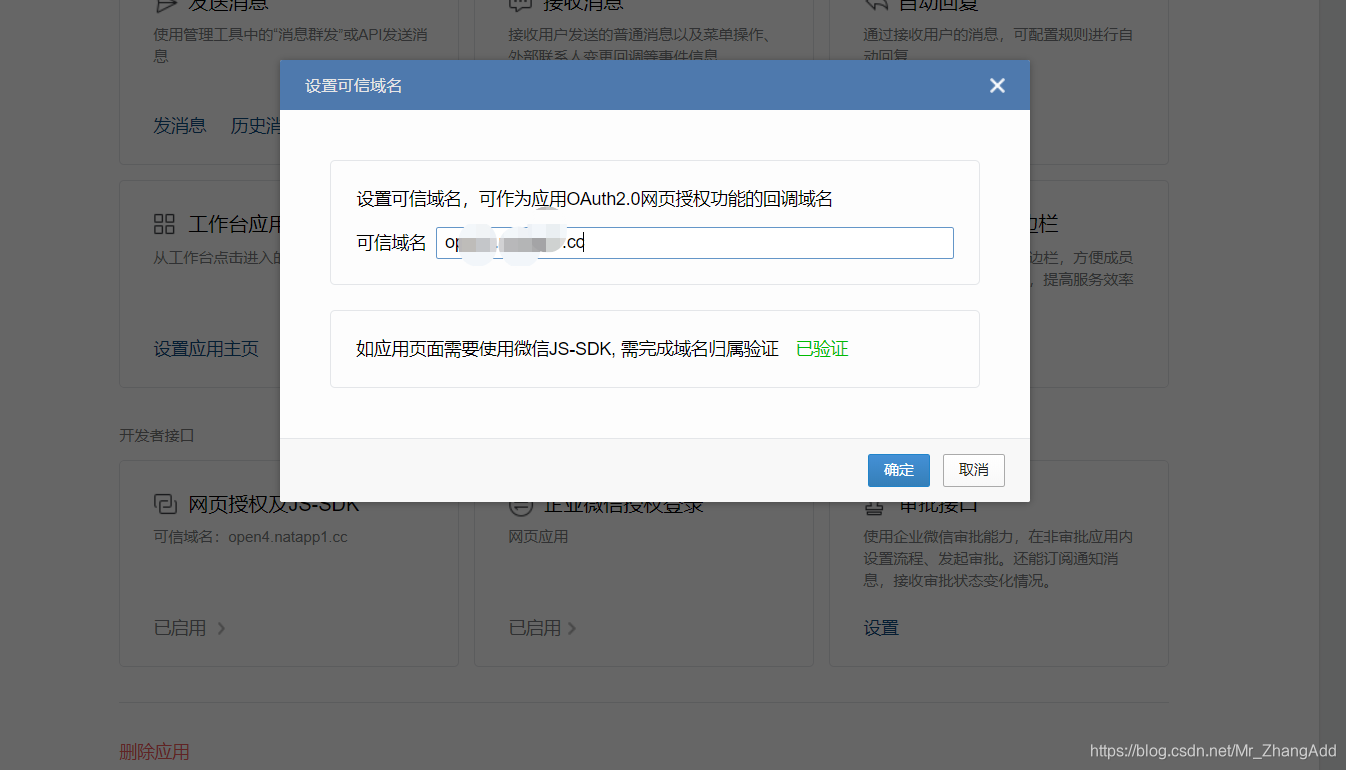Click the 网页授权及JS-SDK panel icon

pyautogui.click(x=163, y=503)
